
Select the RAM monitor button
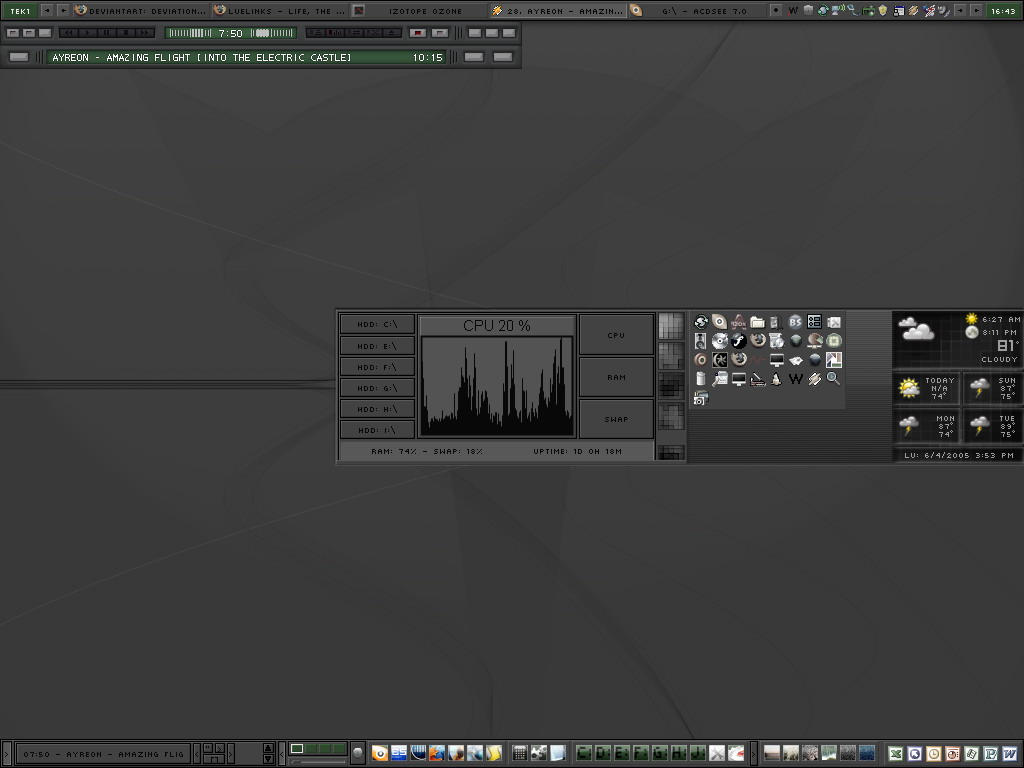616,377
